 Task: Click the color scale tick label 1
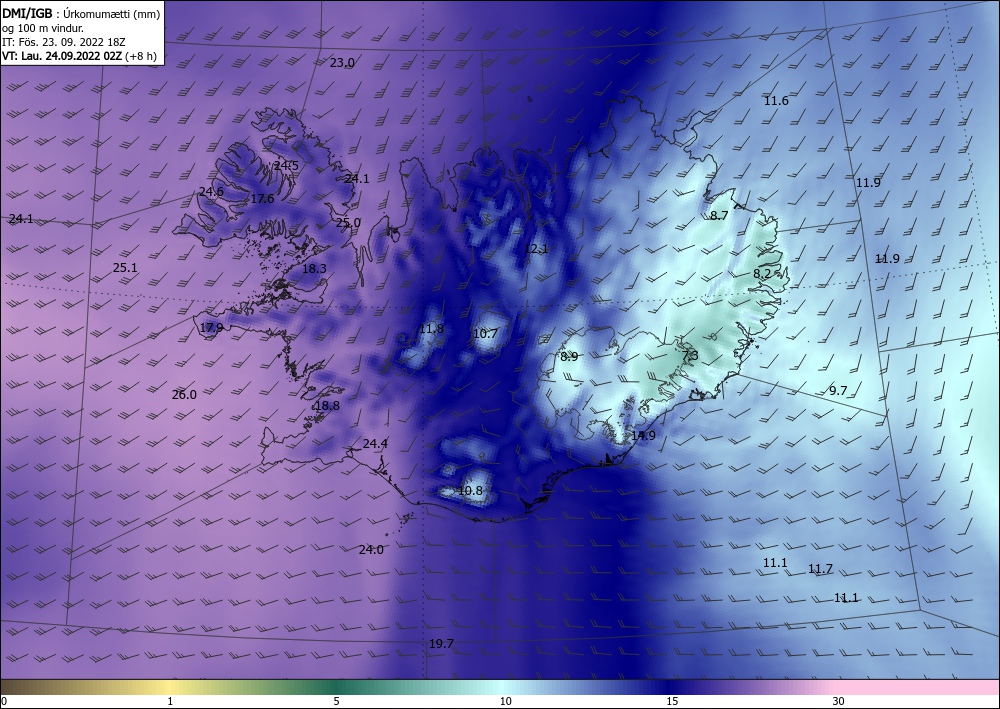point(170,702)
